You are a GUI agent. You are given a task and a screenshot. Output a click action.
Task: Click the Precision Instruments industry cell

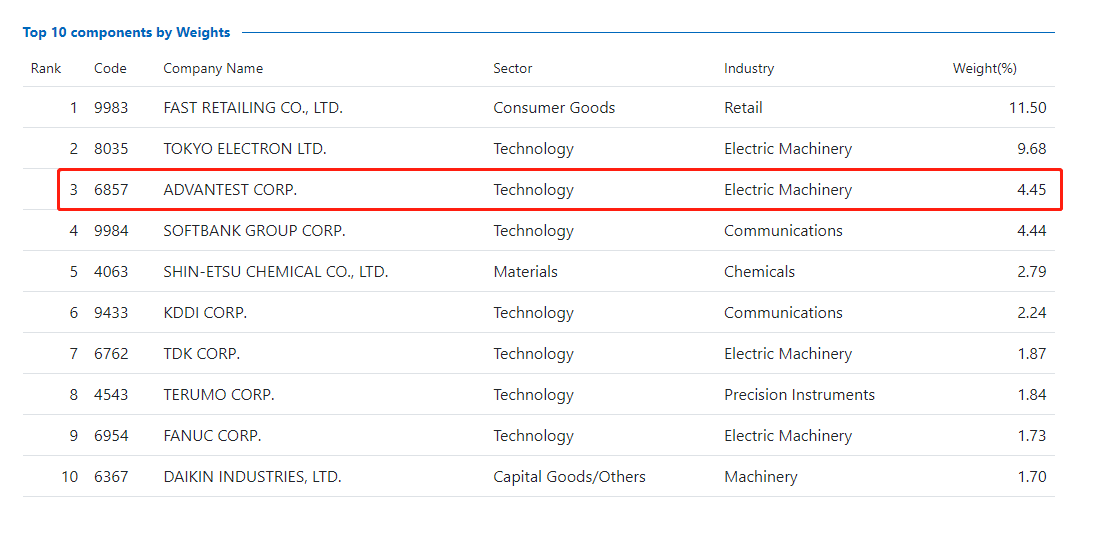point(799,395)
